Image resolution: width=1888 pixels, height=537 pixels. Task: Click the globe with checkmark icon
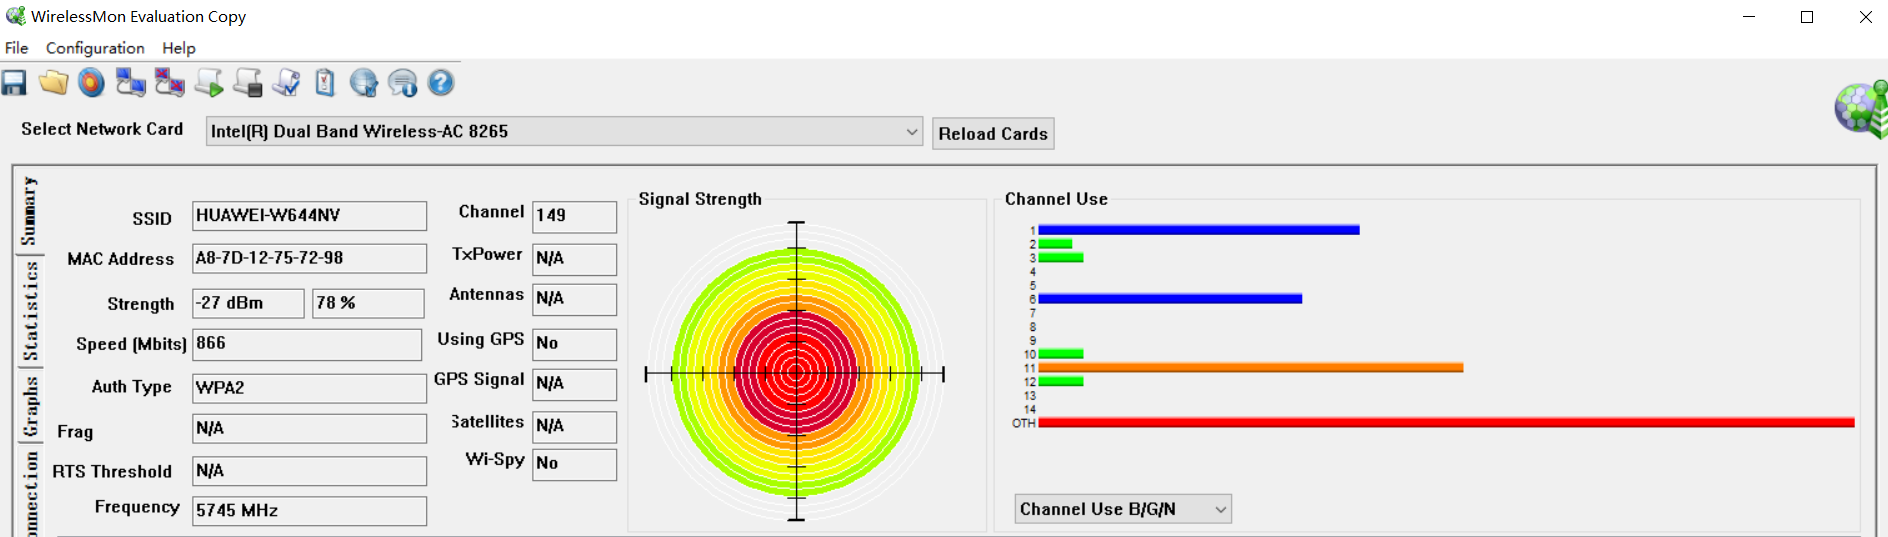363,83
